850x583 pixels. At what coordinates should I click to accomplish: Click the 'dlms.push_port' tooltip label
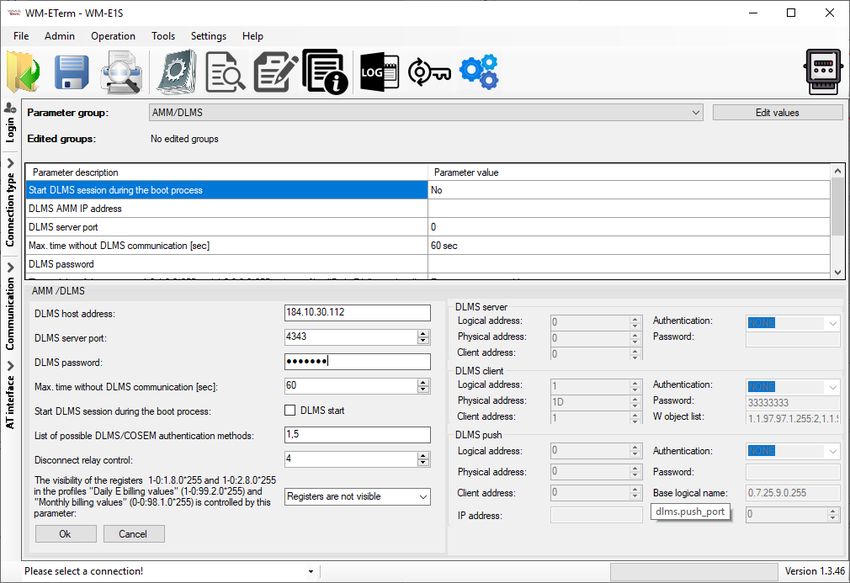click(x=690, y=511)
